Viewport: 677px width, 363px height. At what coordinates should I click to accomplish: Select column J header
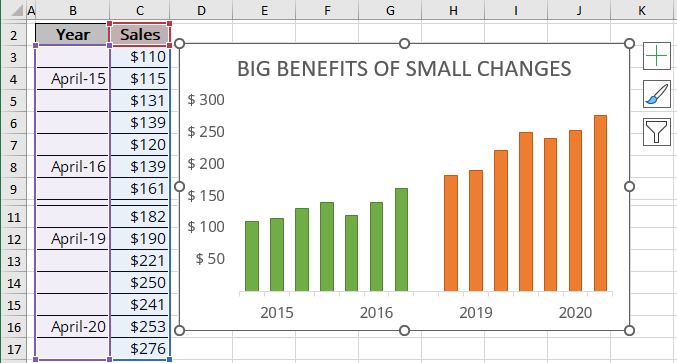pyautogui.click(x=579, y=10)
